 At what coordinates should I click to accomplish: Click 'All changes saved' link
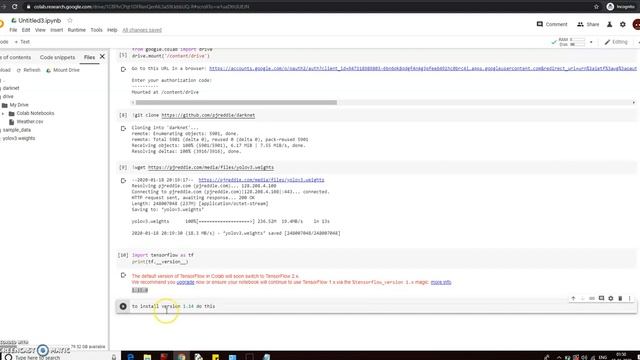142,30
